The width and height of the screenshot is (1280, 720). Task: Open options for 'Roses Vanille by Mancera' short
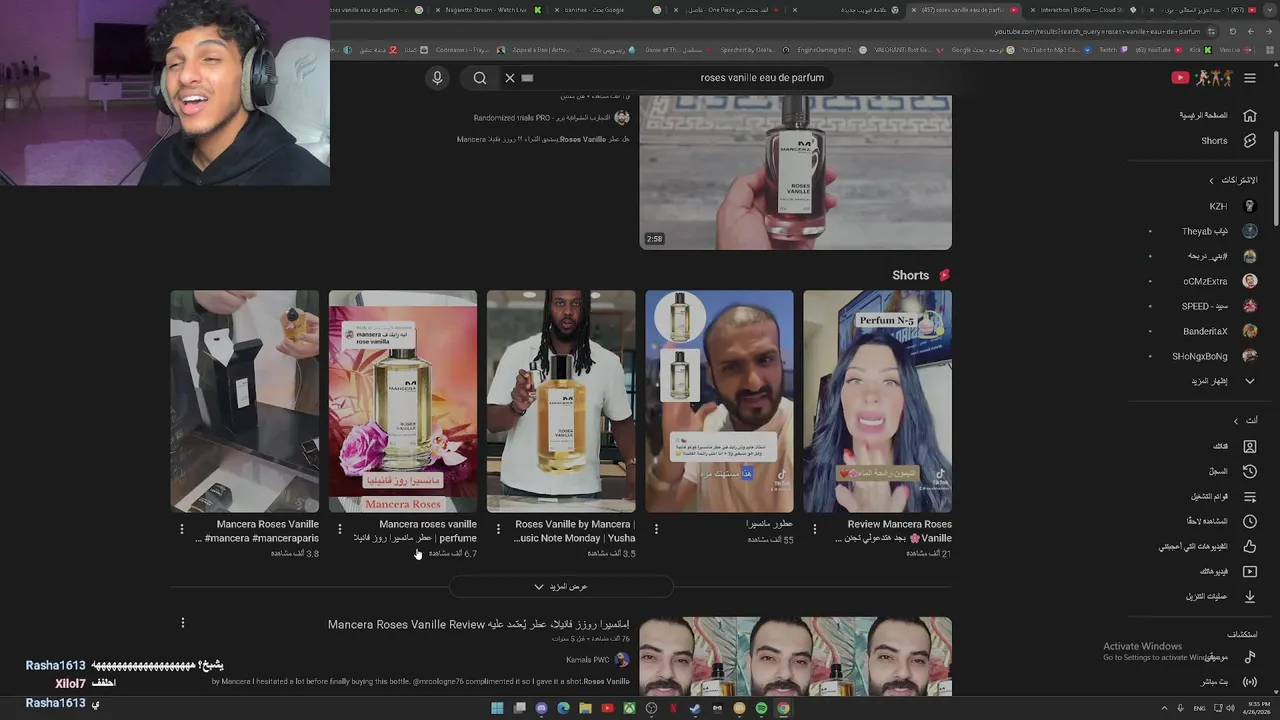pyautogui.click(x=498, y=529)
